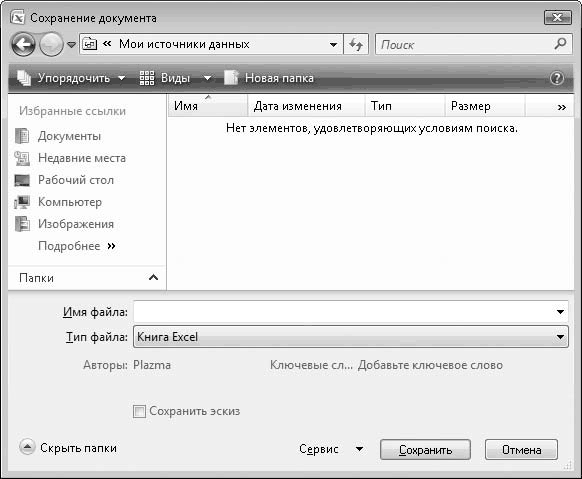Select Рабочий стол in sidebar
This screenshot has height=479, width=582.
coord(64,180)
